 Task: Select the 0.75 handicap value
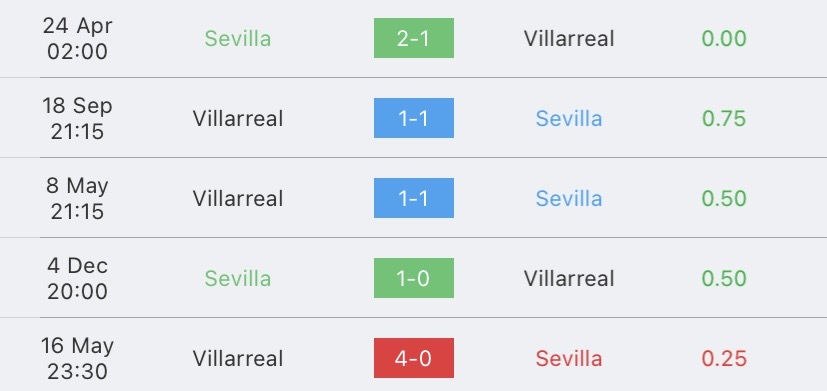pyautogui.click(x=724, y=118)
